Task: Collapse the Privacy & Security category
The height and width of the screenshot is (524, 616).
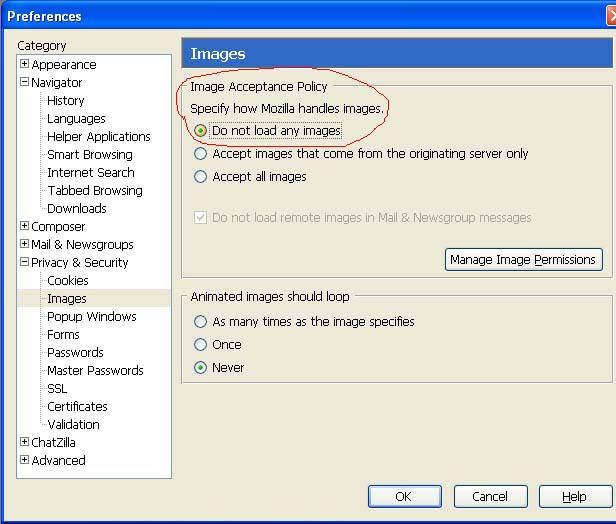Action: 24,263
